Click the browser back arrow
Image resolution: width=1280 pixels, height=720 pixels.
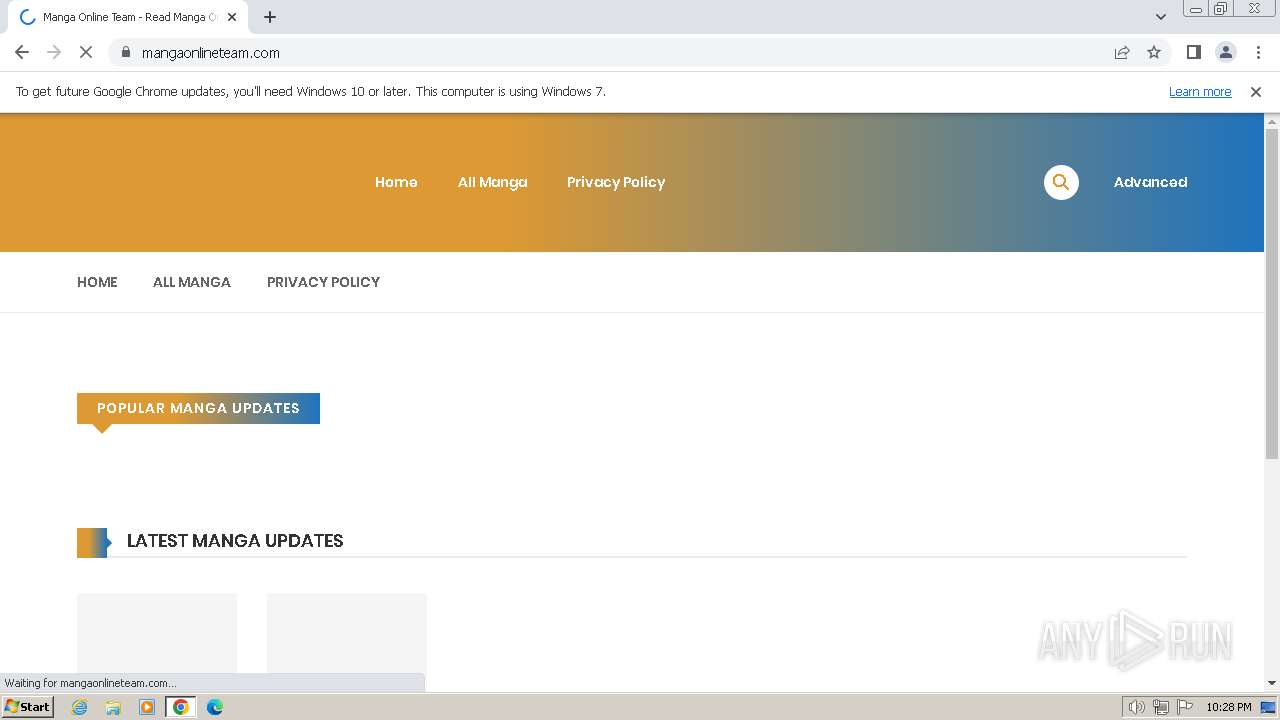(22, 52)
